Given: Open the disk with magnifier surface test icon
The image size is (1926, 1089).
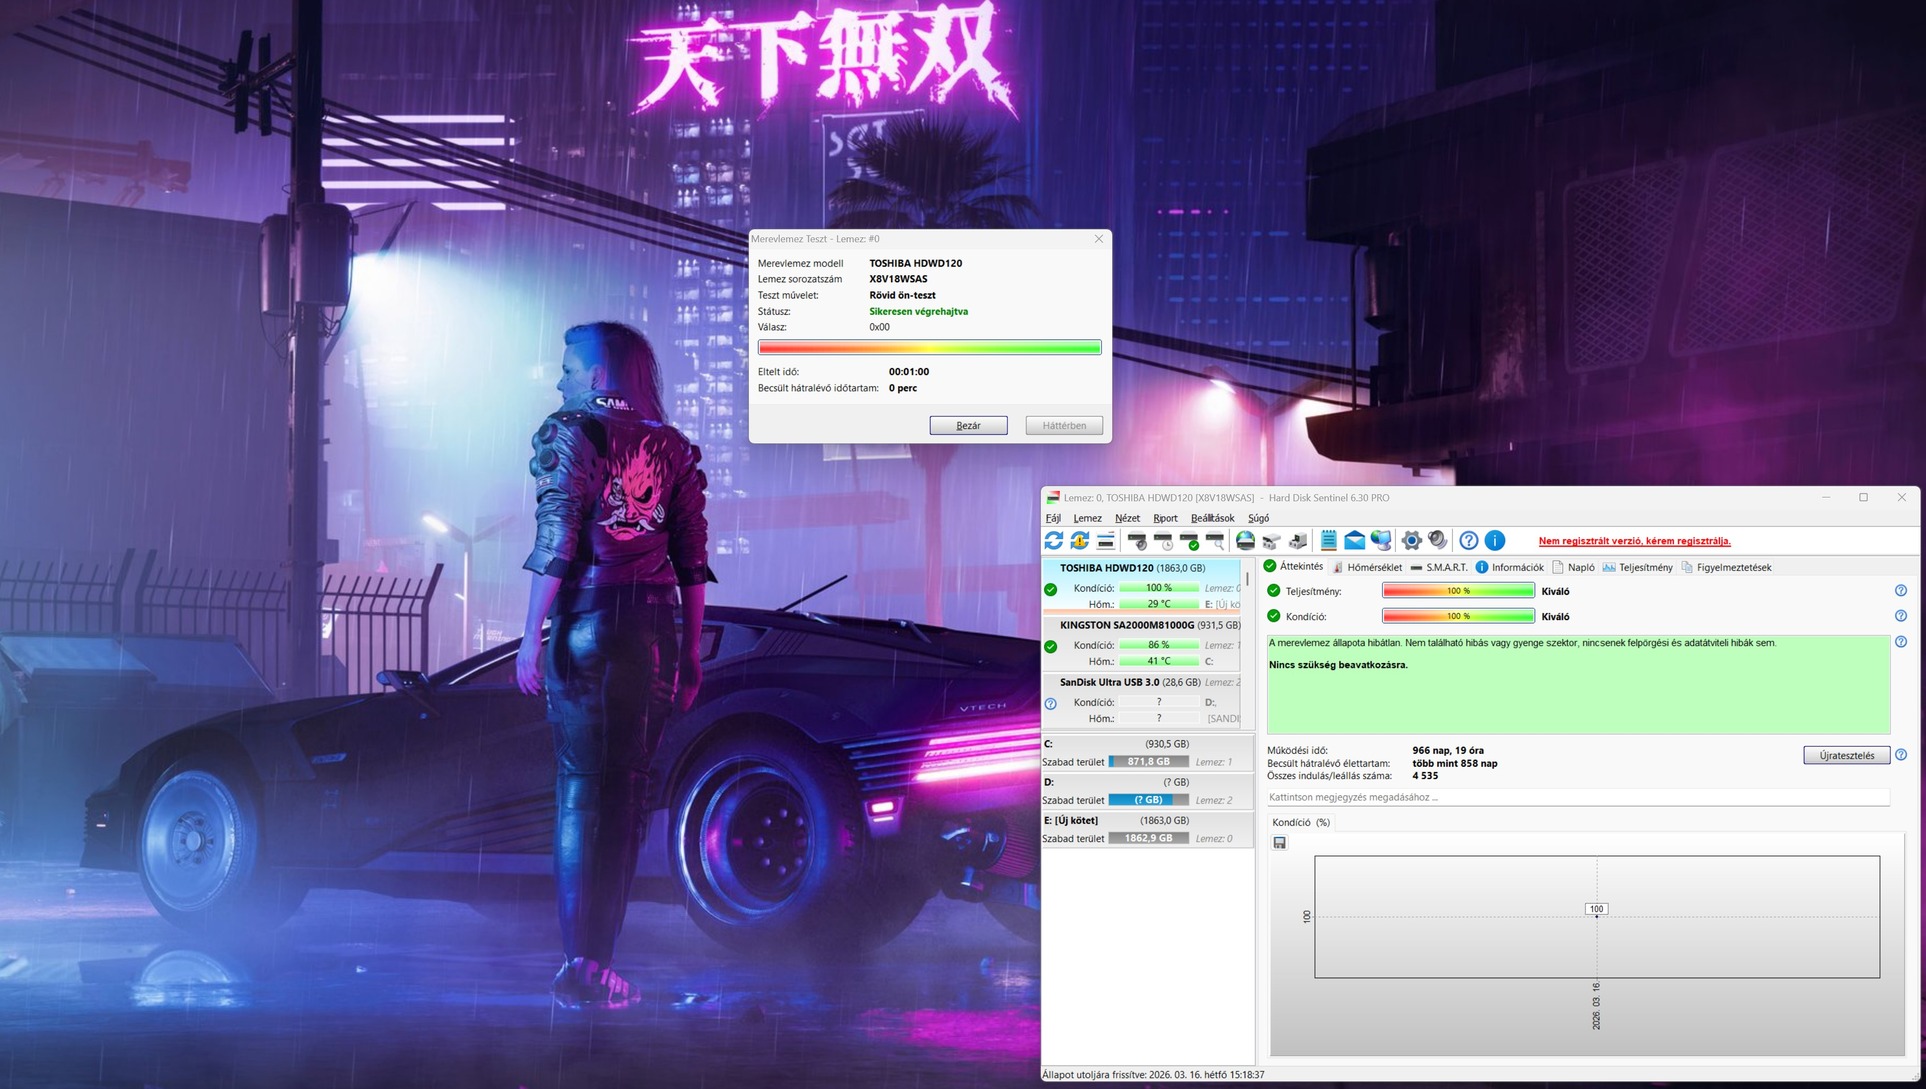Looking at the screenshot, I should pos(1215,541).
